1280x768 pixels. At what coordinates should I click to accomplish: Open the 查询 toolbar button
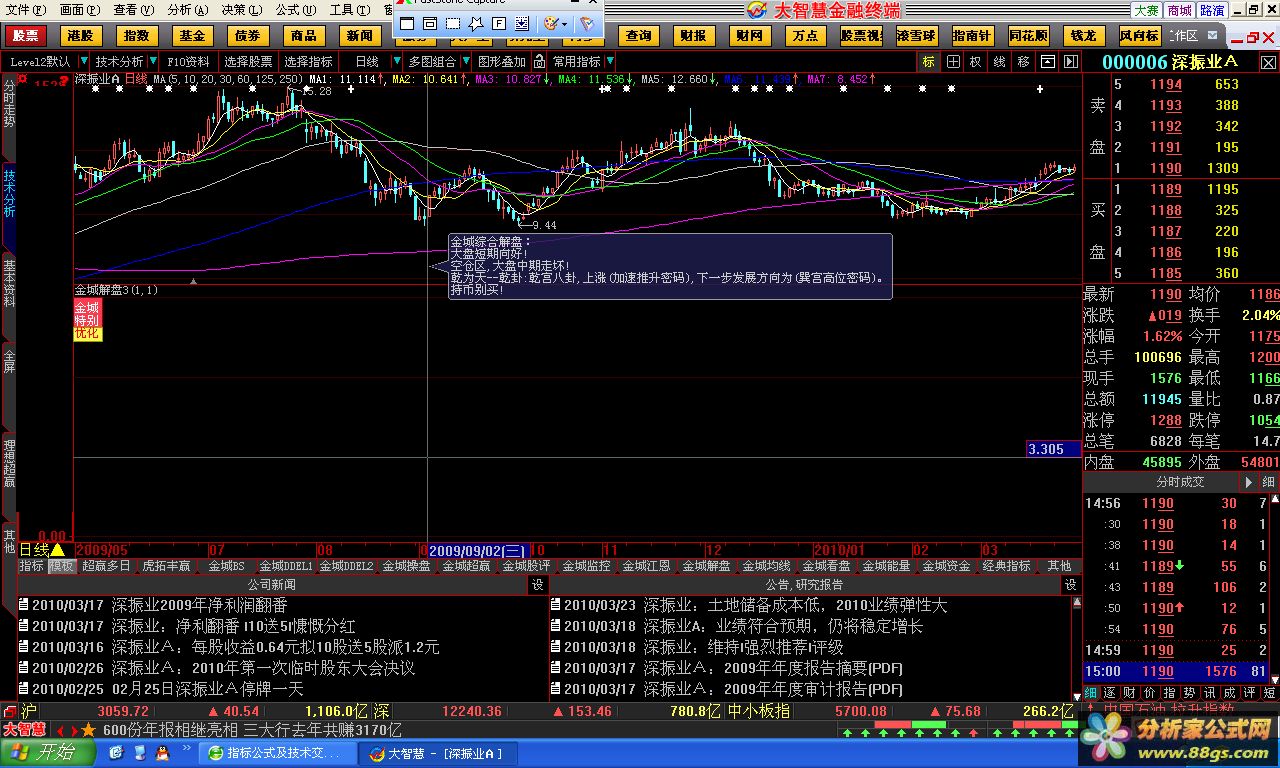(638, 36)
